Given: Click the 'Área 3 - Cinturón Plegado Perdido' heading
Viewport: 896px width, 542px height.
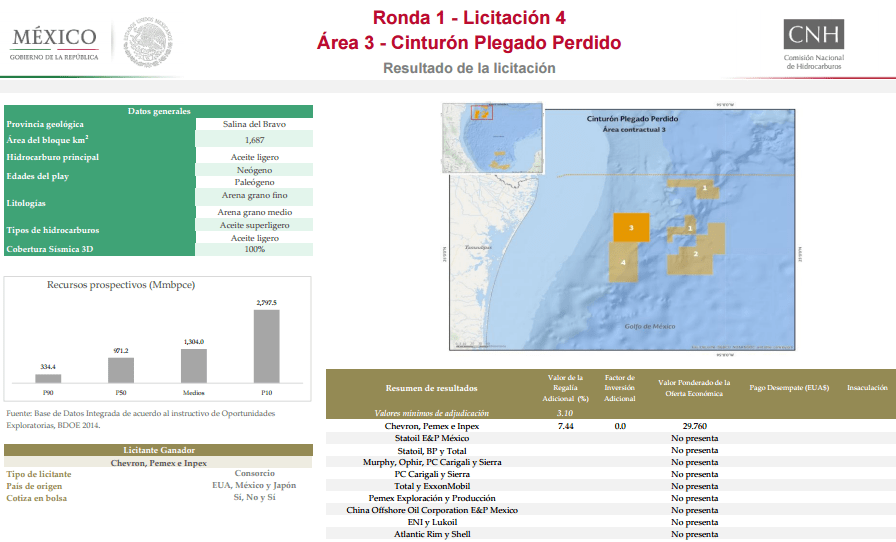Looking at the screenshot, I should coord(469,43).
